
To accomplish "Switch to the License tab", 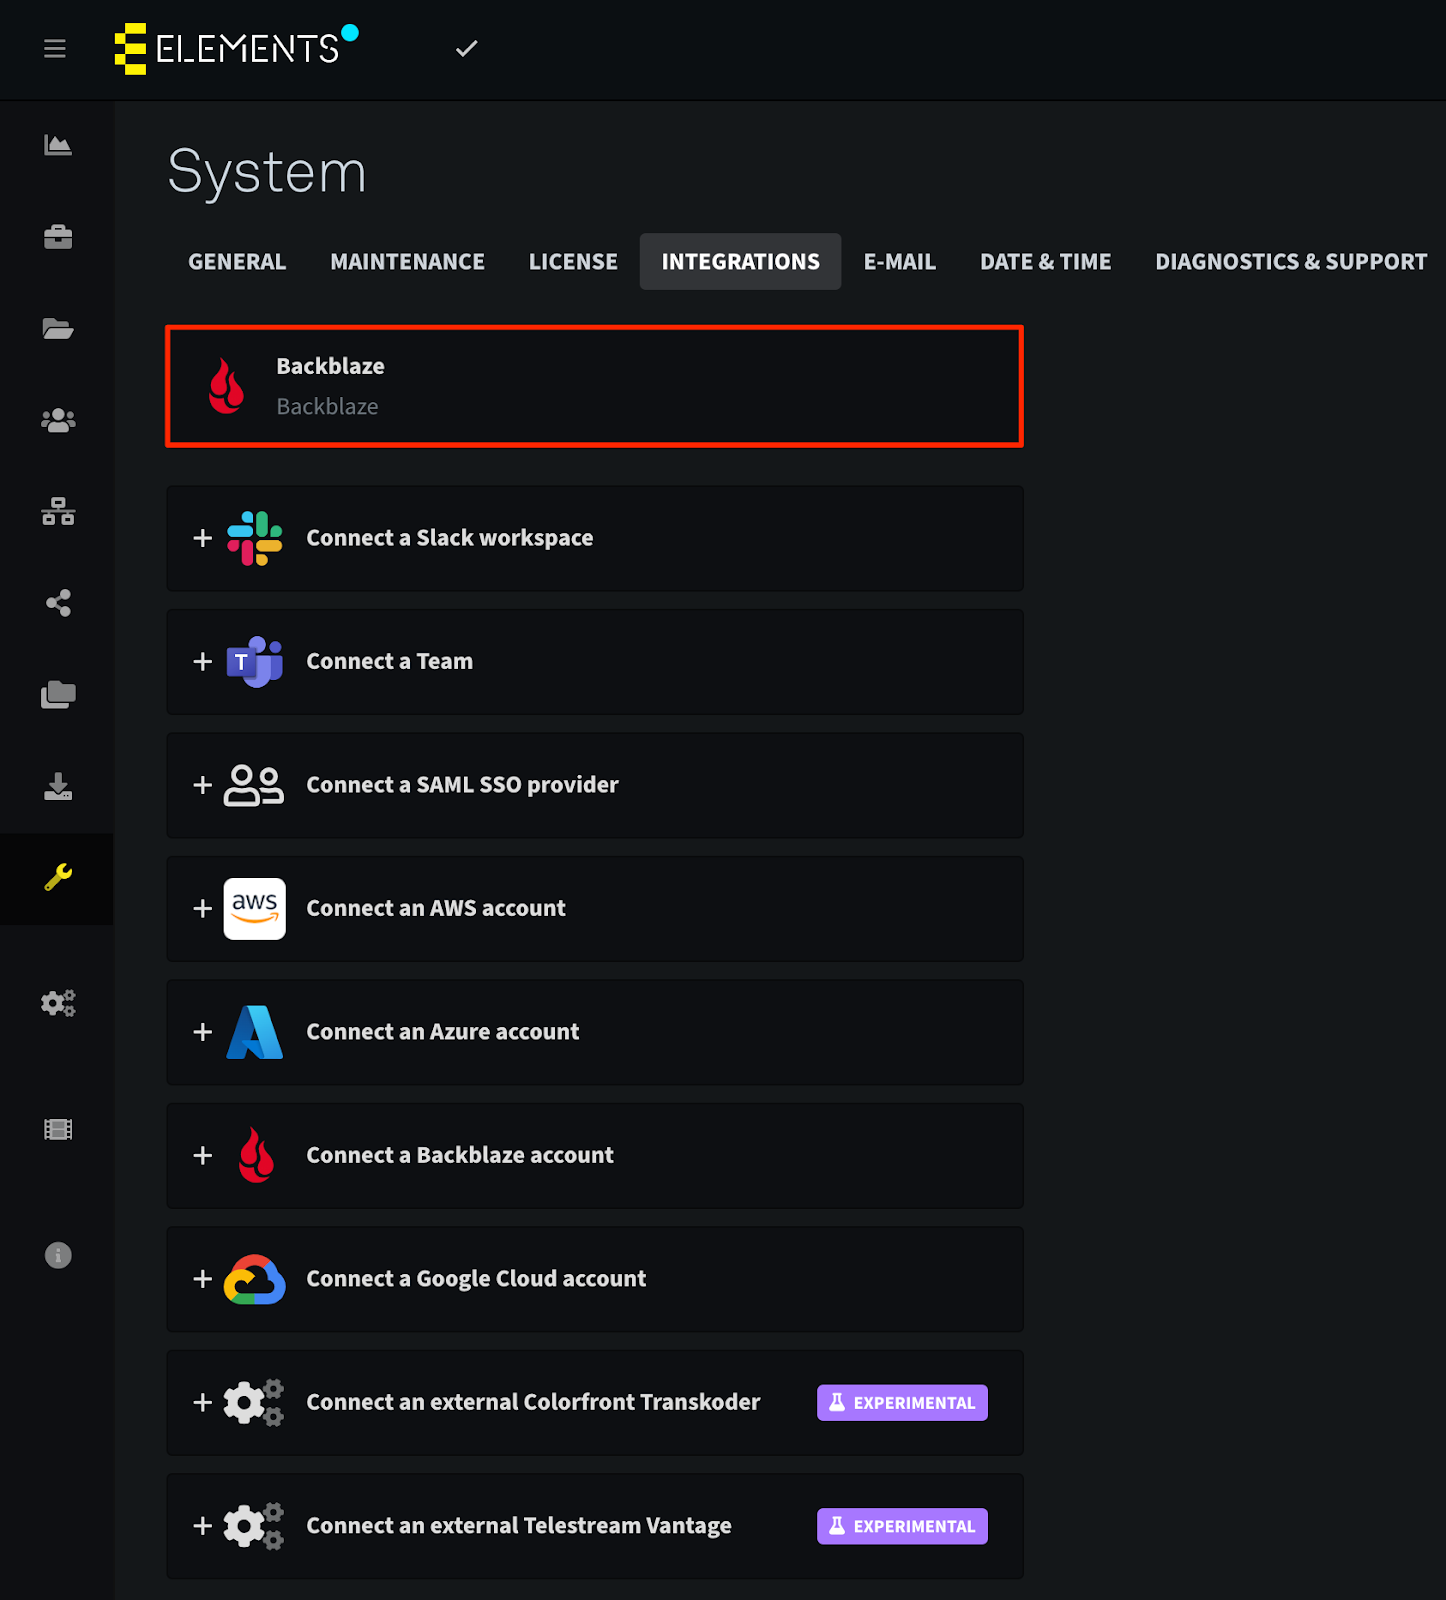I will [x=573, y=262].
